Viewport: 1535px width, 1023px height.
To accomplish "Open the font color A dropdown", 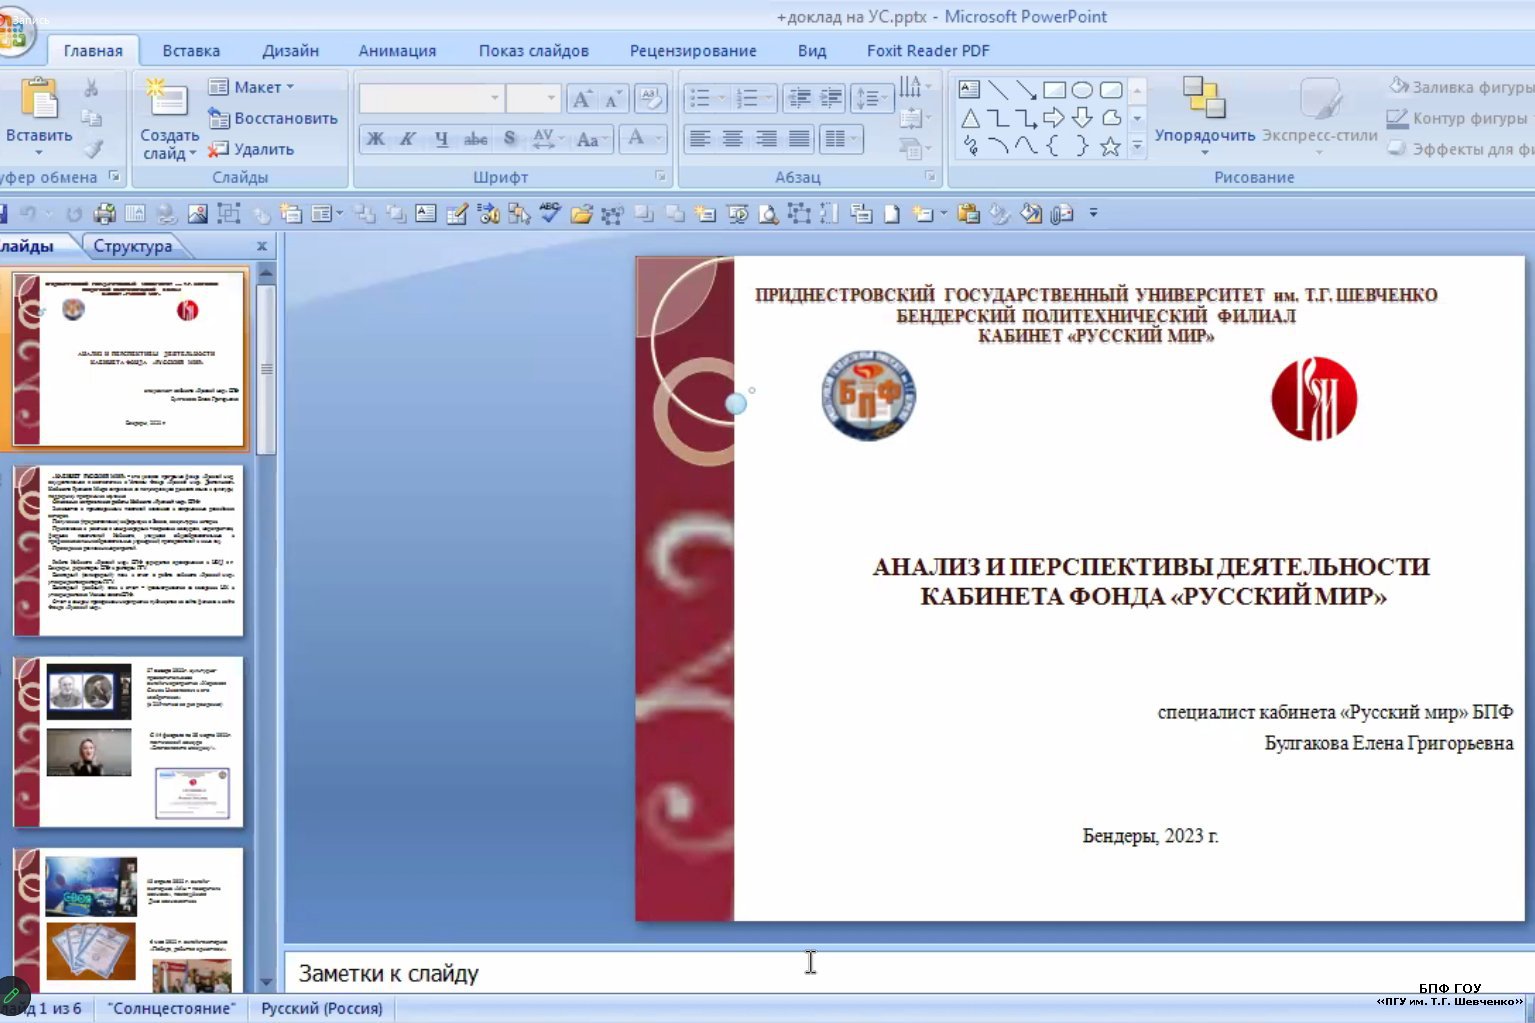I will click(x=643, y=139).
